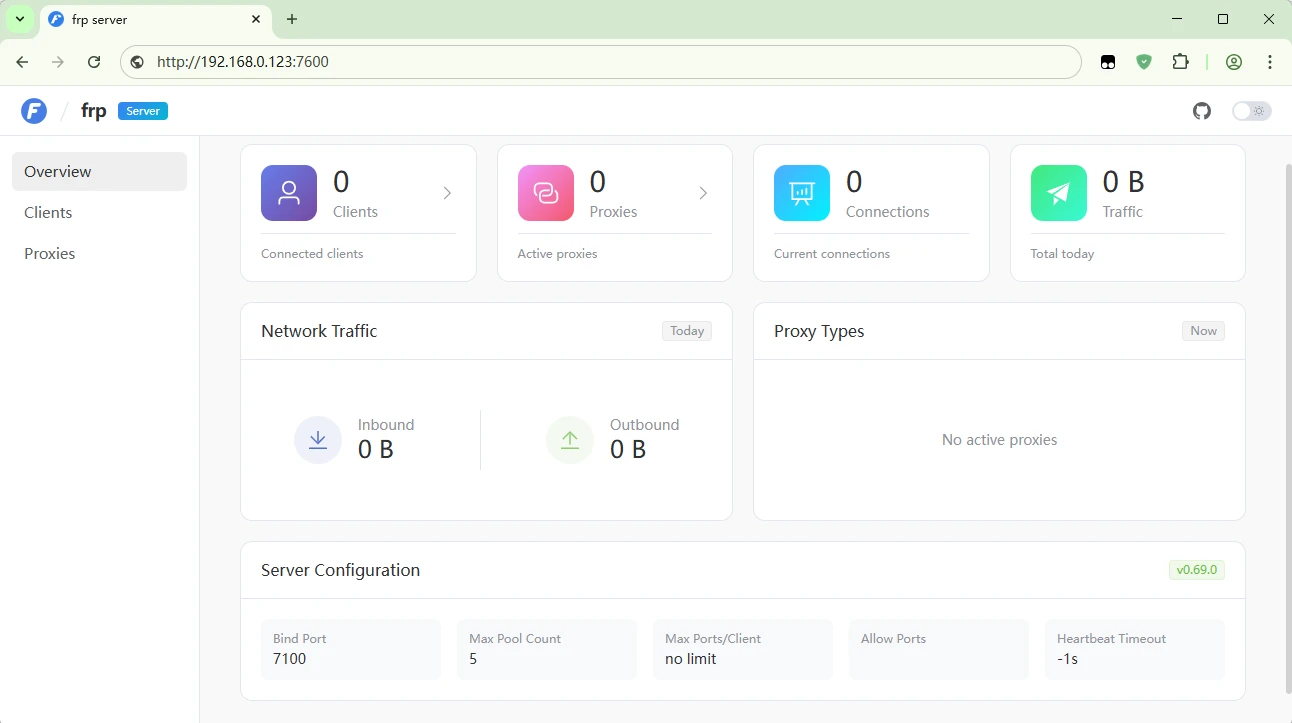Click the Total today caption

1062,254
